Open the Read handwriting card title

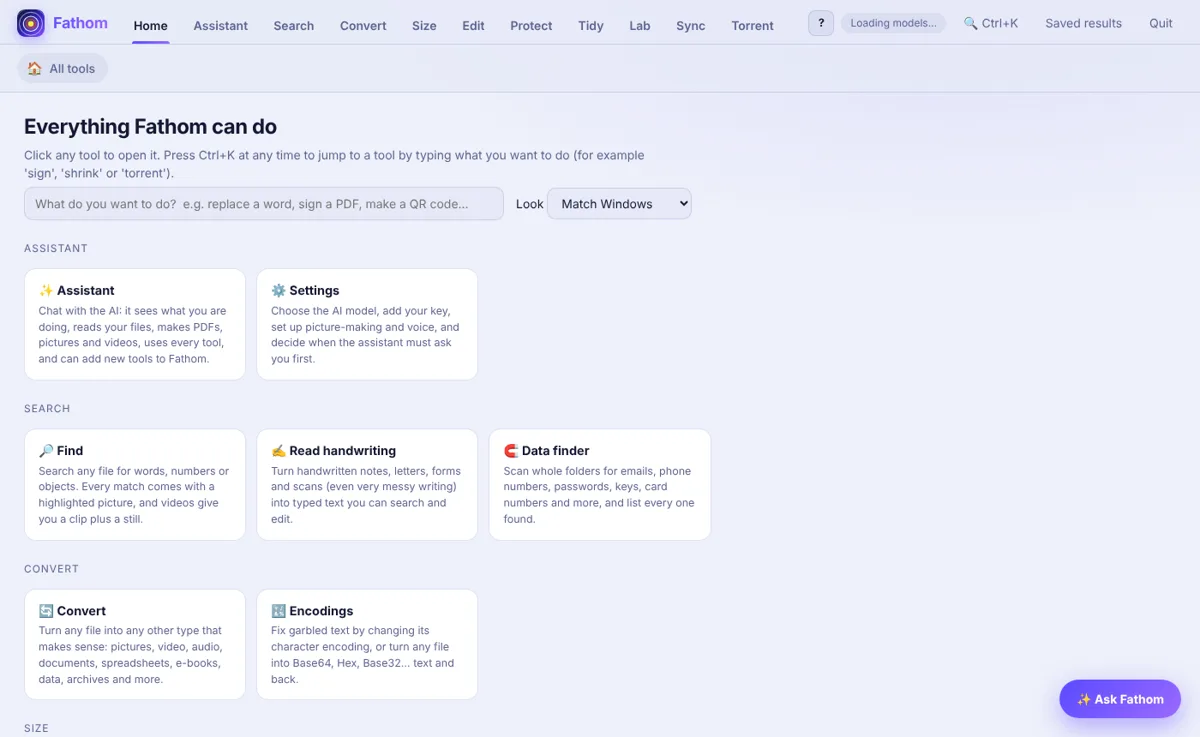(x=342, y=451)
